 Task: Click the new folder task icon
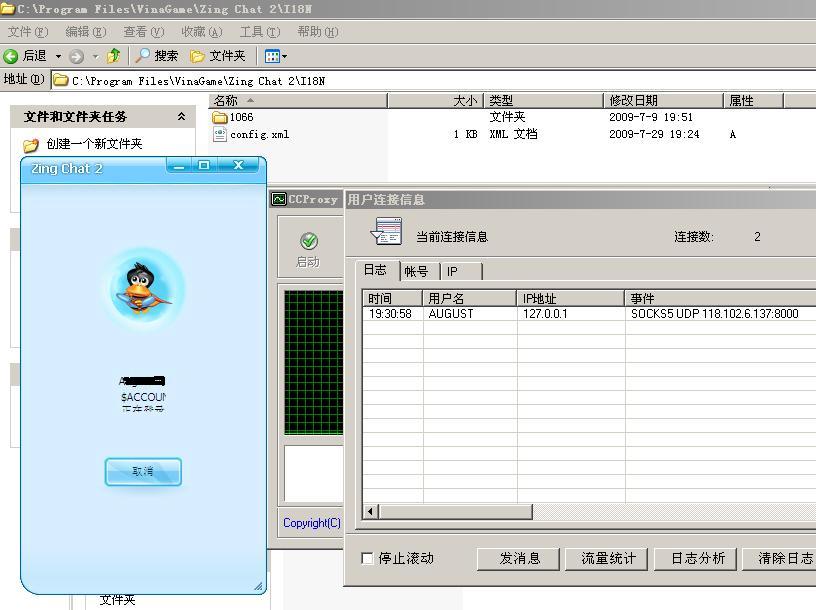[31, 145]
